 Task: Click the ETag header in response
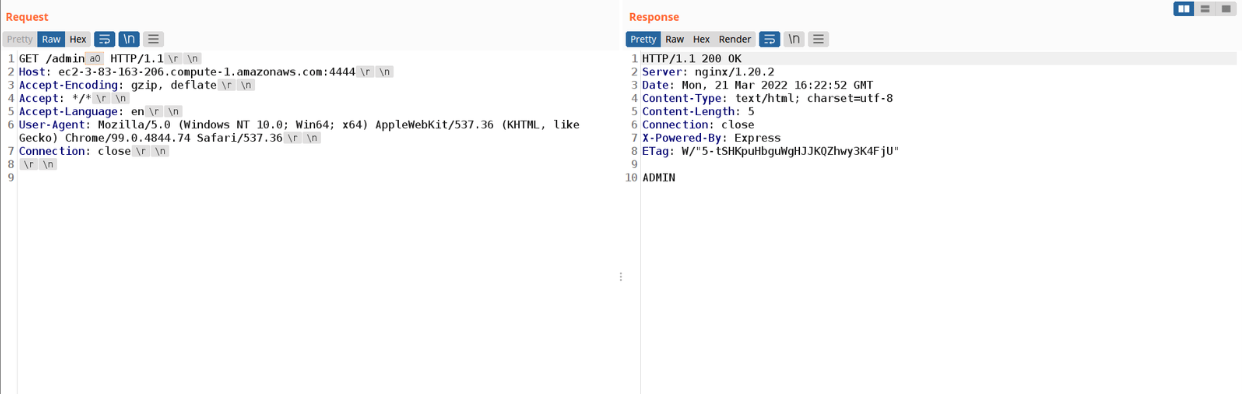point(771,150)
